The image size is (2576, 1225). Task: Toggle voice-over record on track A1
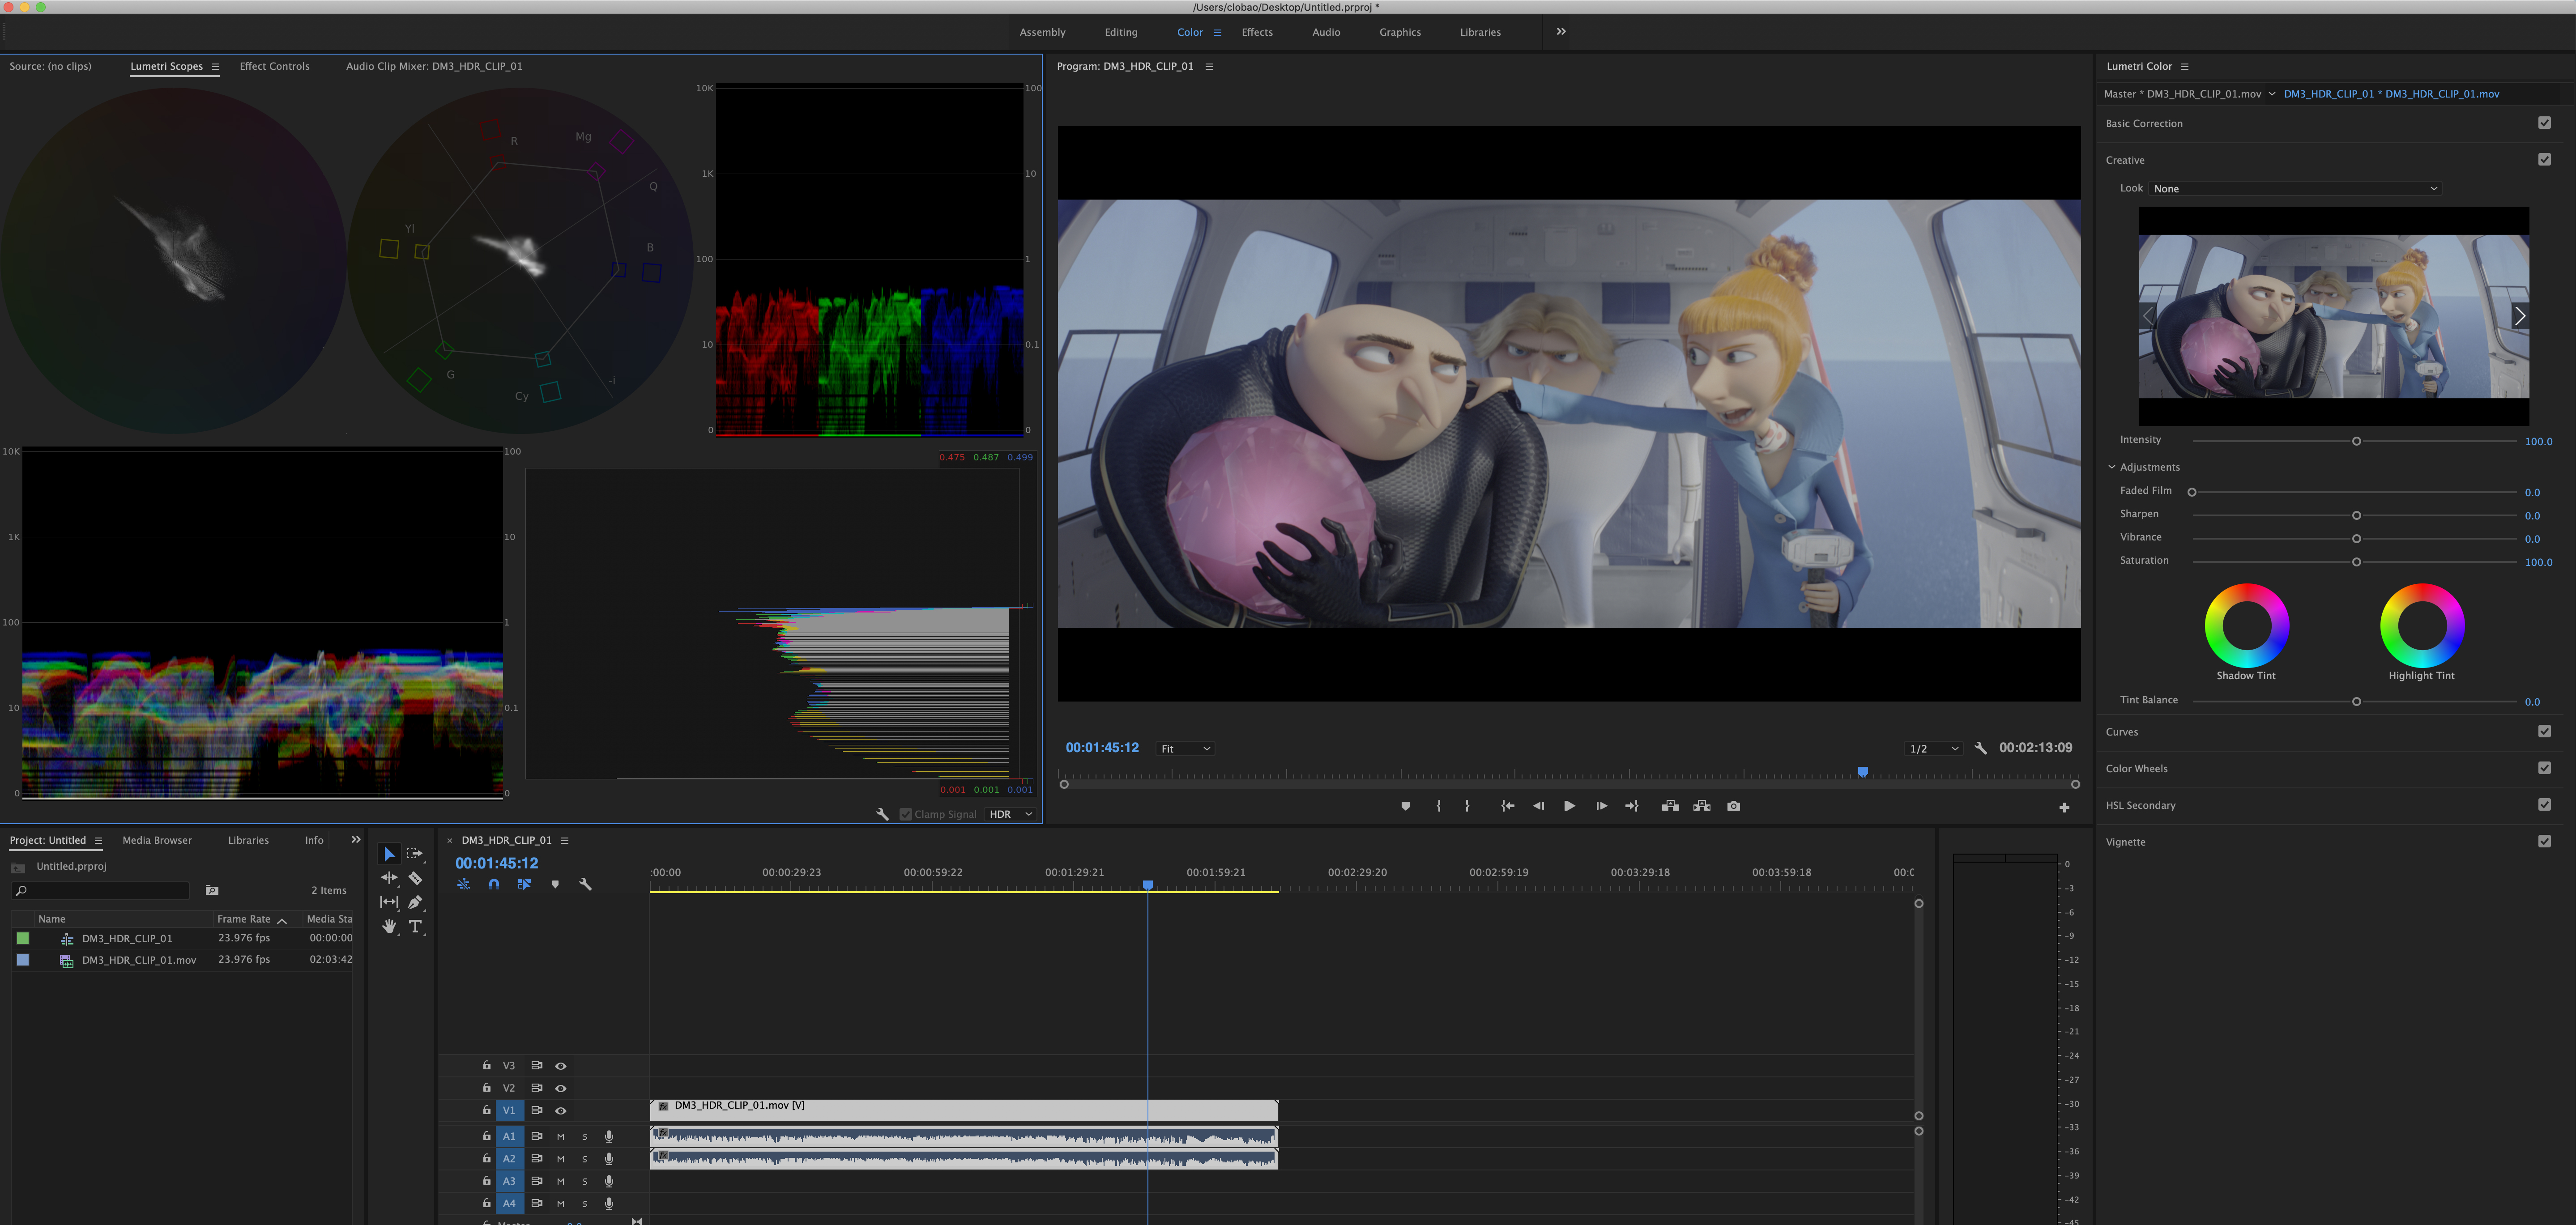click(608, 1136)
